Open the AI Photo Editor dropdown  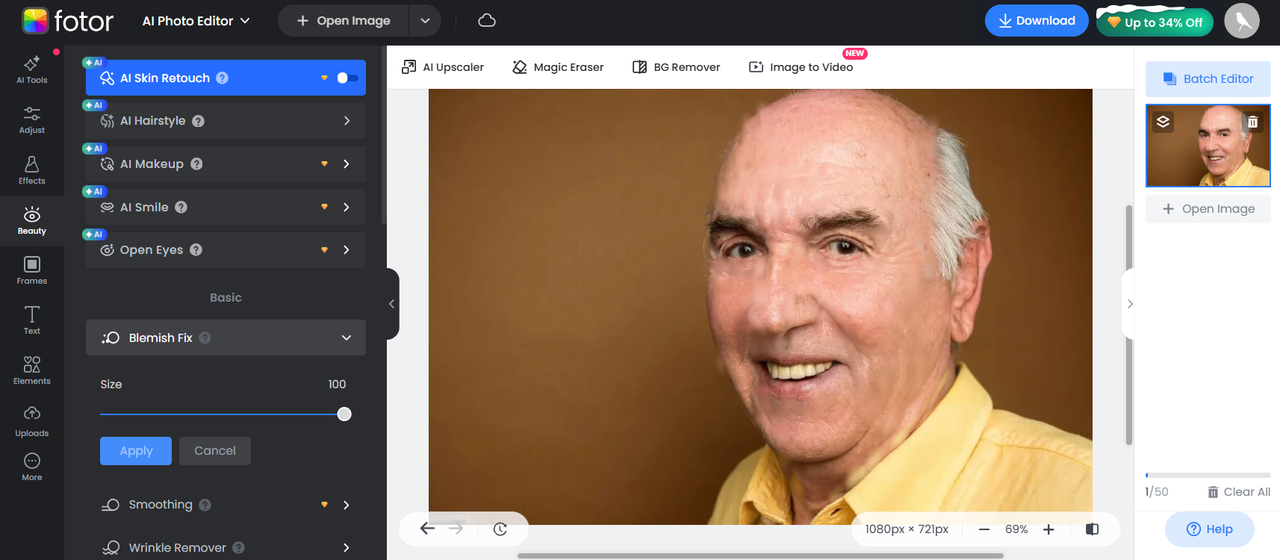[x=196, y=20]
